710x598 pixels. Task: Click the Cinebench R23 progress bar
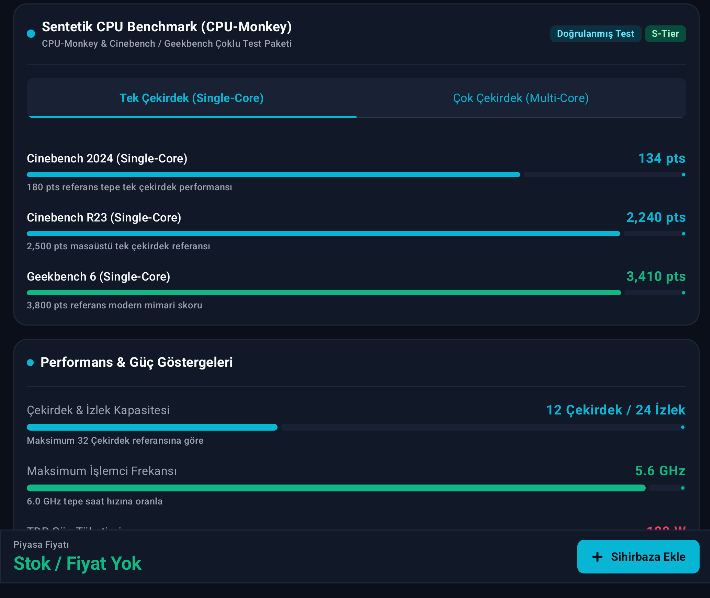click(356, 234)
